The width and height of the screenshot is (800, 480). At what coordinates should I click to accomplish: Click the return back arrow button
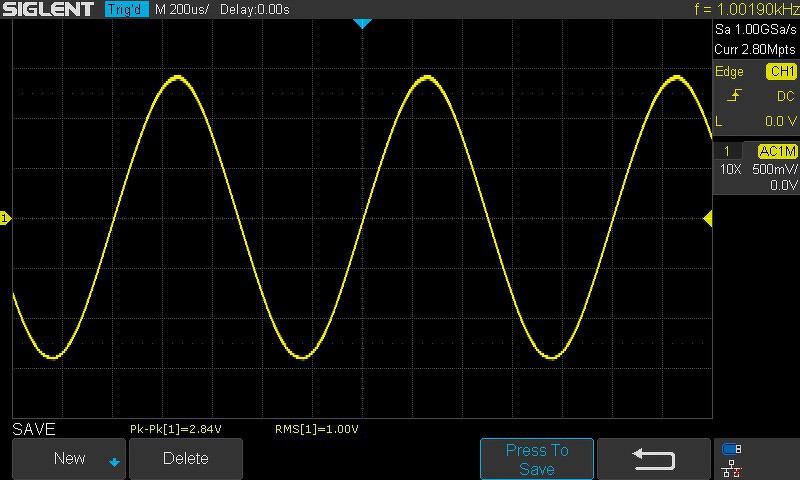[x=654, y=459]
